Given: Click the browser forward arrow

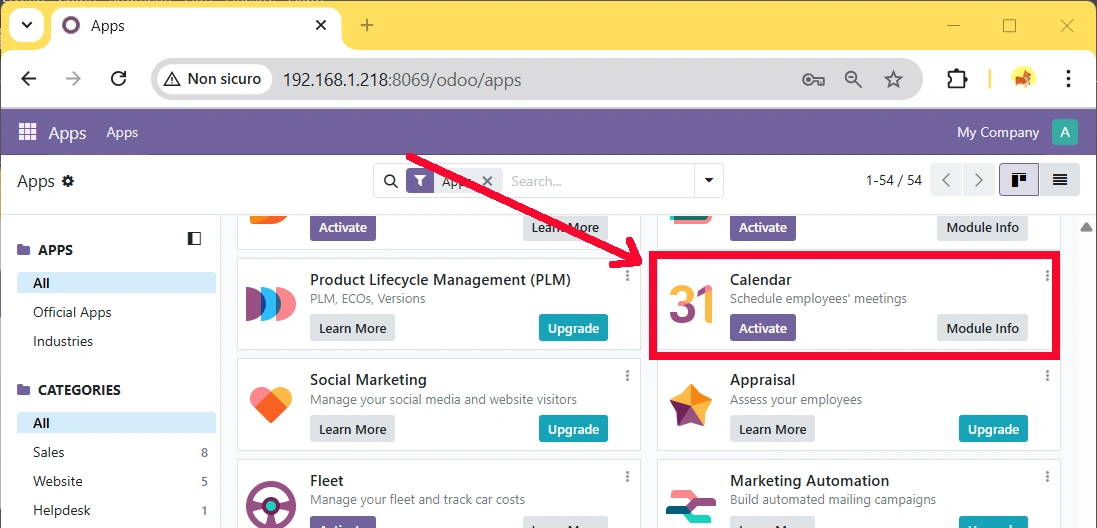Looking at the screenshot, I should point(73,79).
